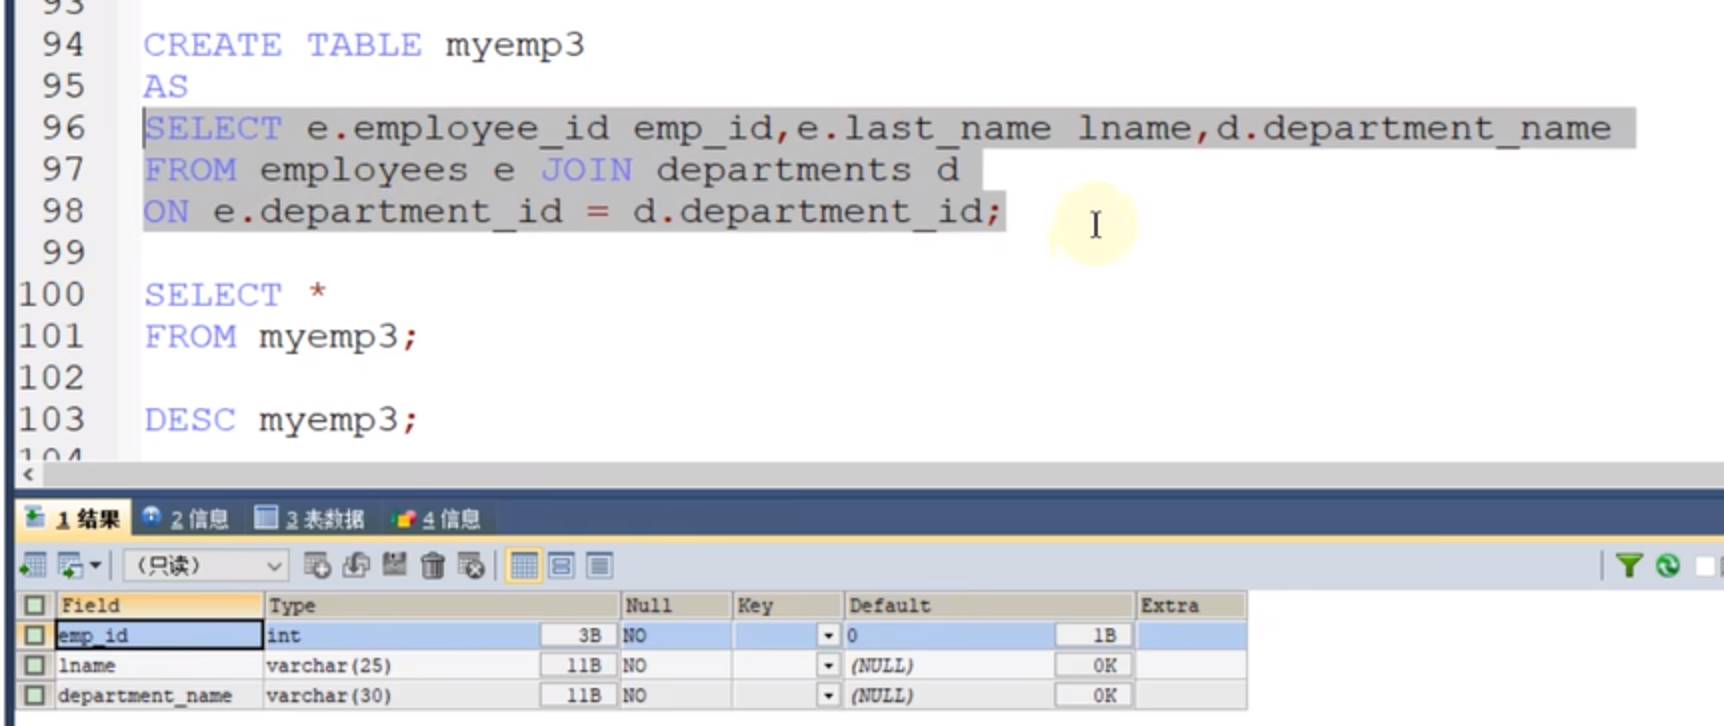Viewport: 1724px width, 726px height.
Task: Click the save changes floppy icon
Action: tap(394, 566)
